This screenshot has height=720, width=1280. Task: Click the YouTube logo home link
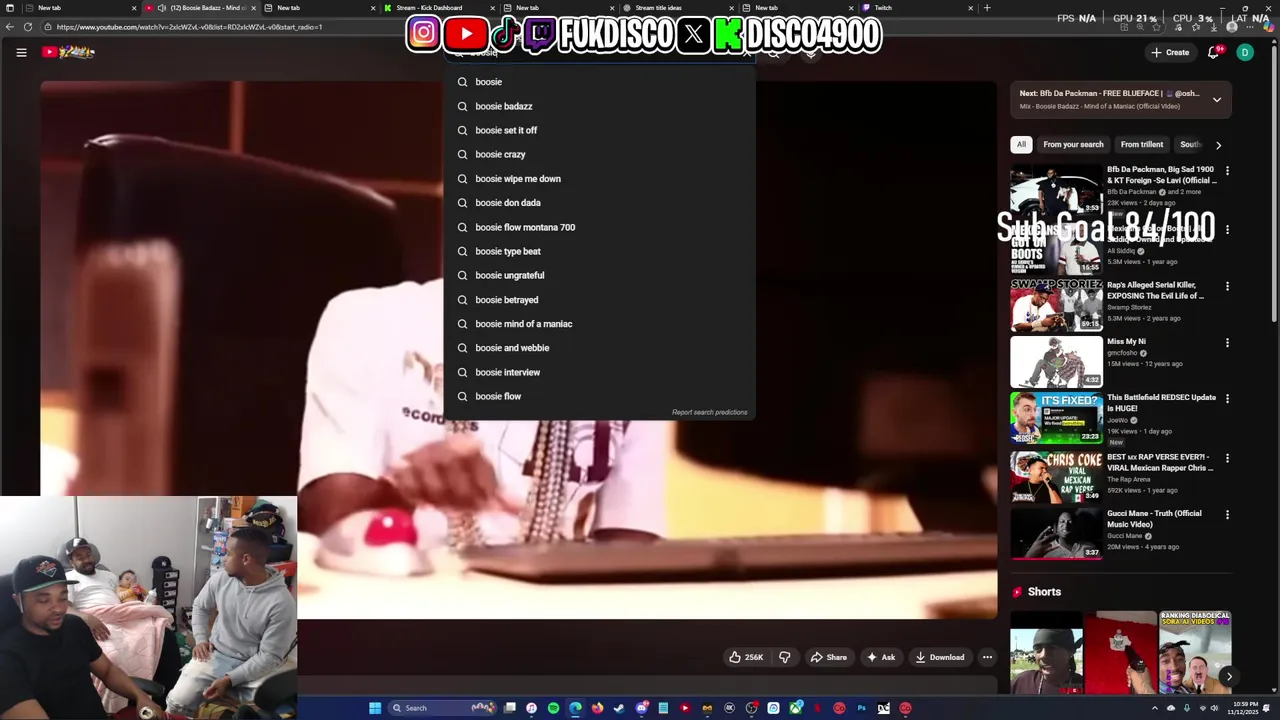68,52
